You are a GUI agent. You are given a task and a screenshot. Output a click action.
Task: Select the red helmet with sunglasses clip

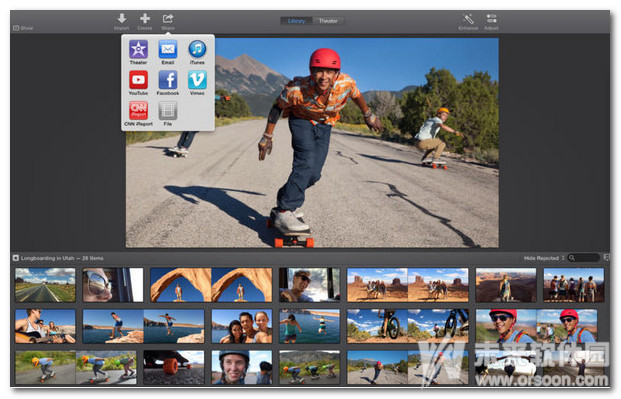tap(536, 326)
